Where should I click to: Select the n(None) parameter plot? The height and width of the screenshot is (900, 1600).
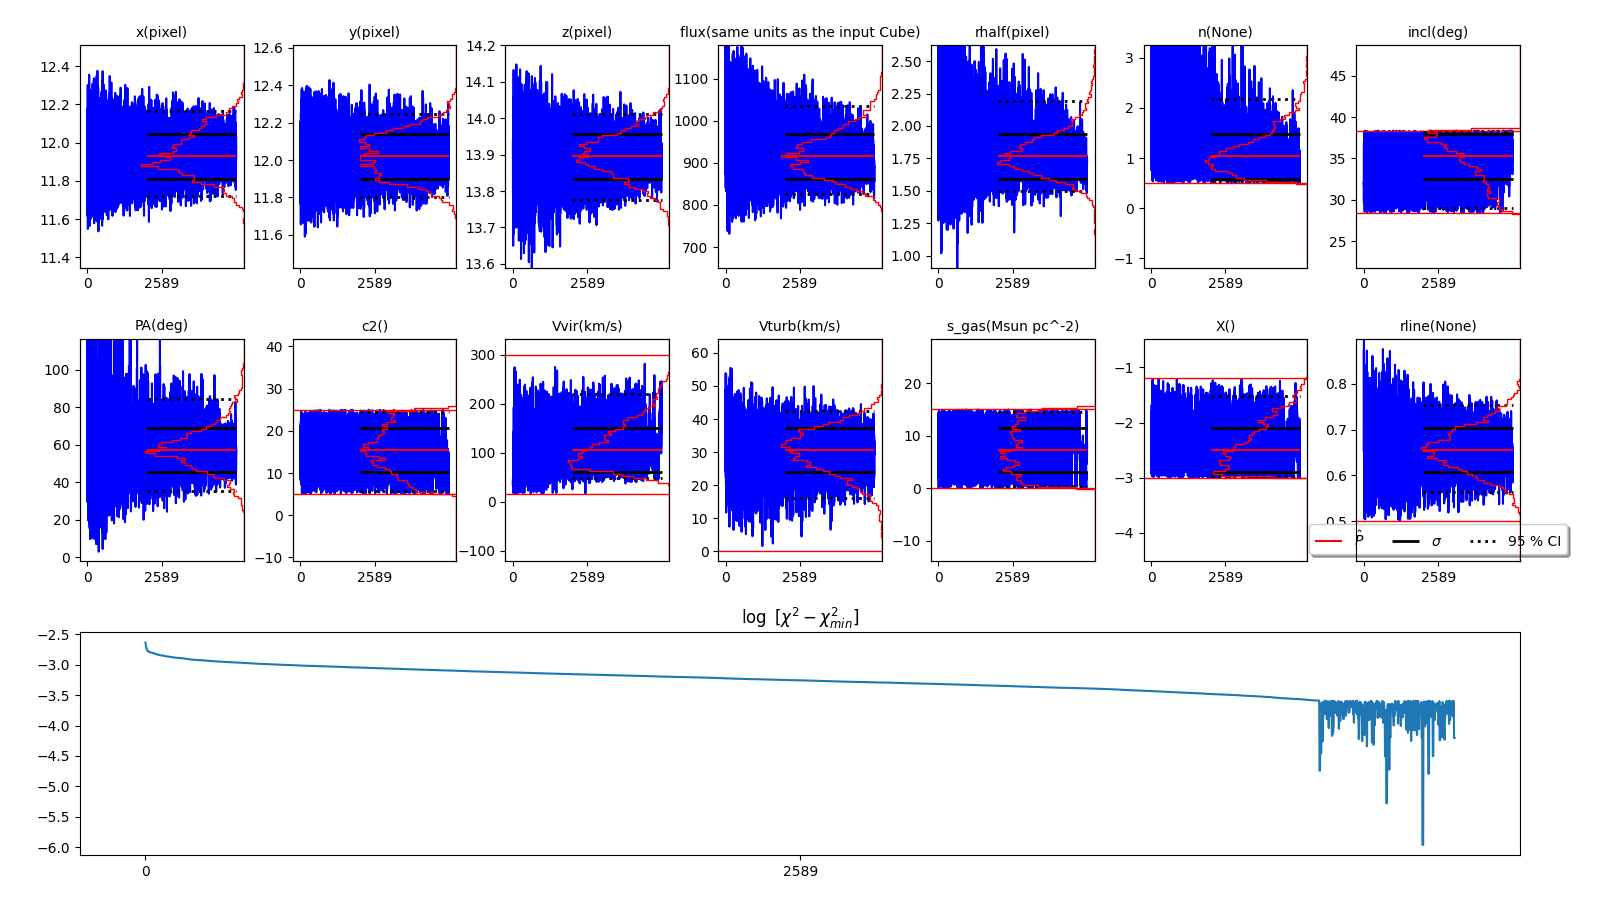tap(1225, 157)
